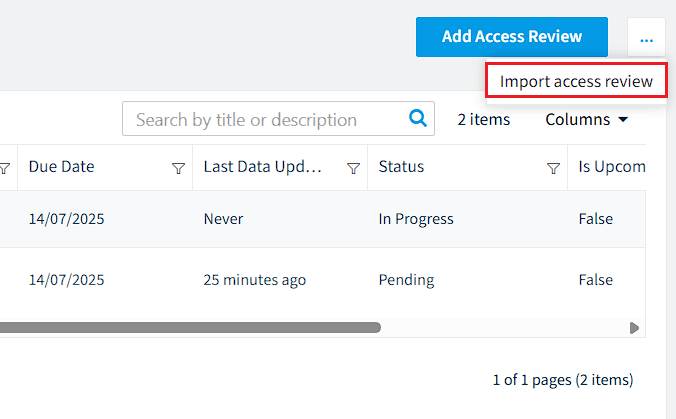
Task: Sort by the Status column header
Action: [401, 166]
